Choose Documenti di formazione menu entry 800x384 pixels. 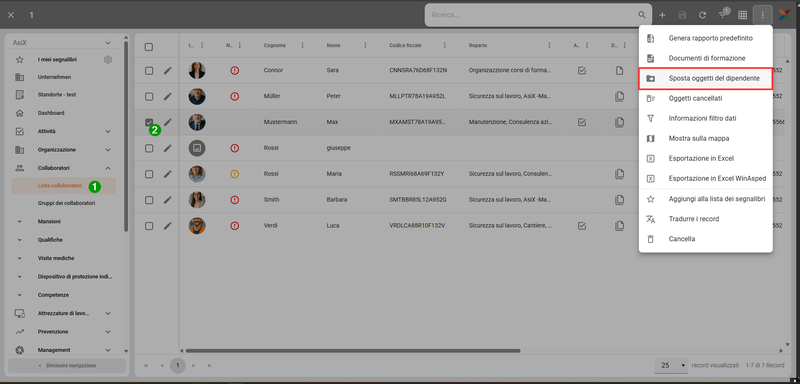(706, 58)
